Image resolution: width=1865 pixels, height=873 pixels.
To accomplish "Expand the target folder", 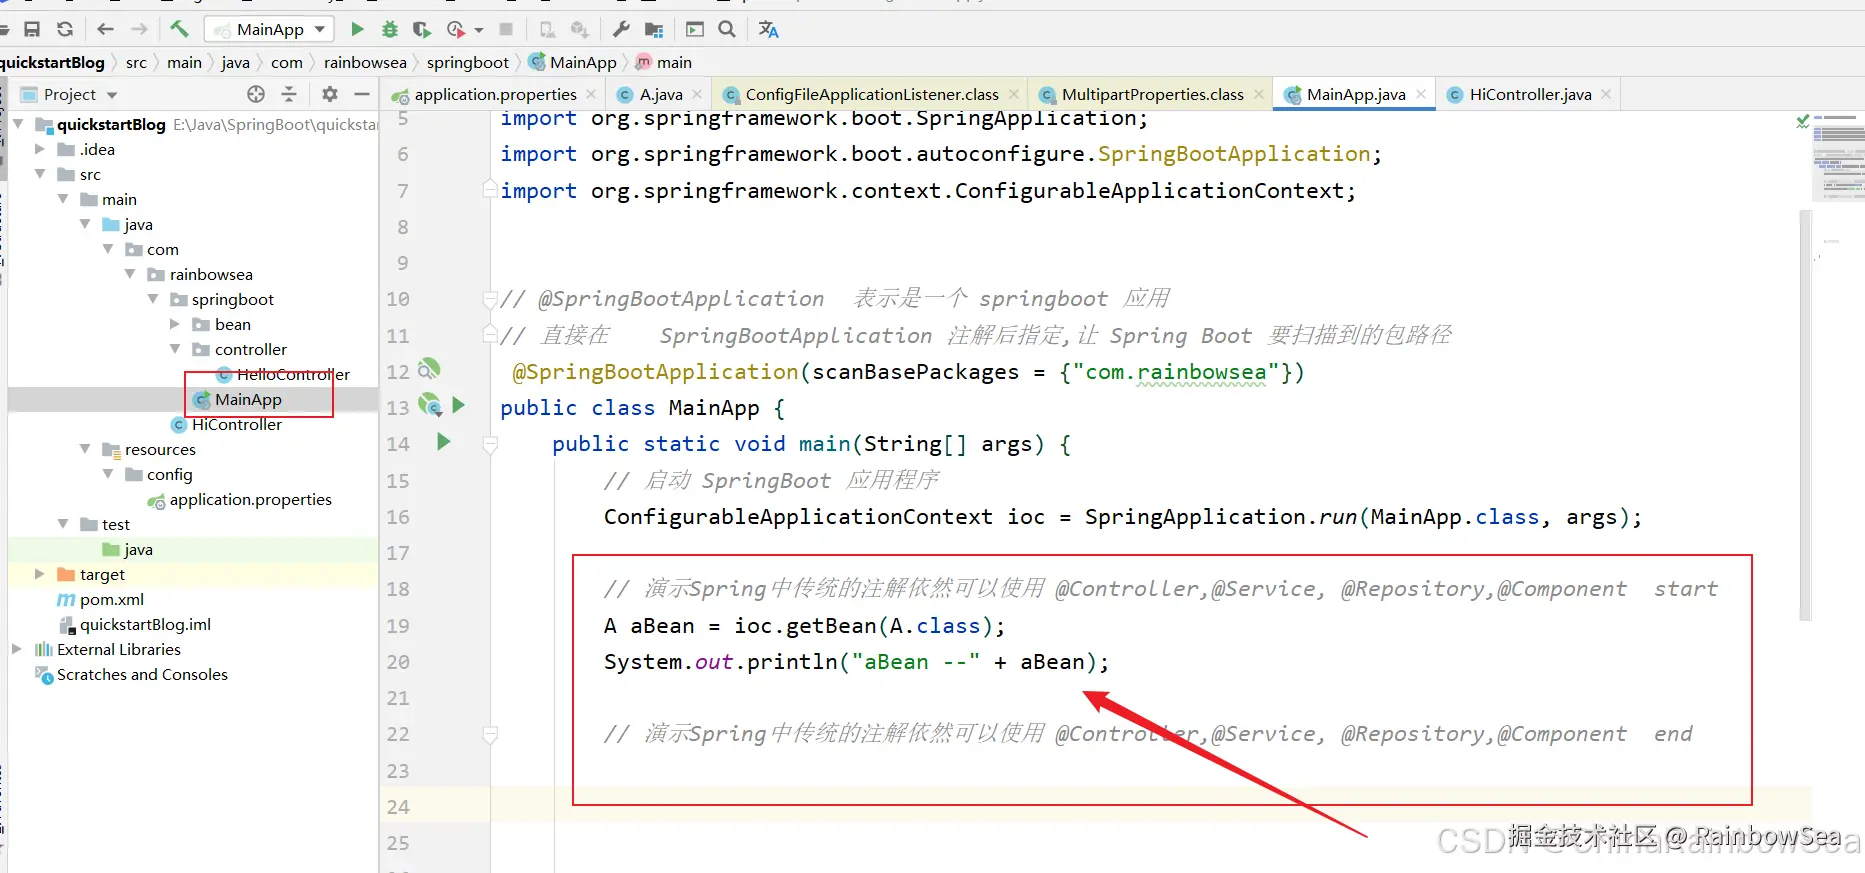I will coord(40,574).
